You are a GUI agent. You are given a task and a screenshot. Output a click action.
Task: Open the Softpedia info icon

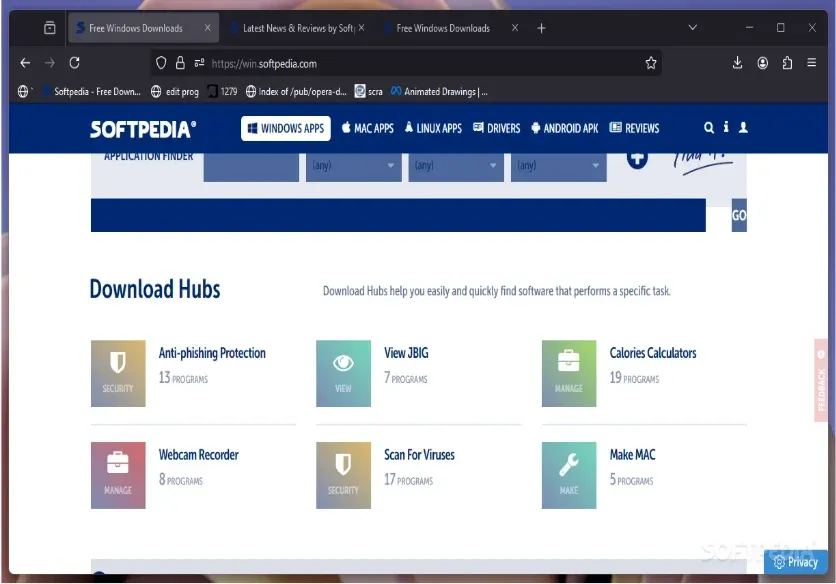click(x=726, y=127)
